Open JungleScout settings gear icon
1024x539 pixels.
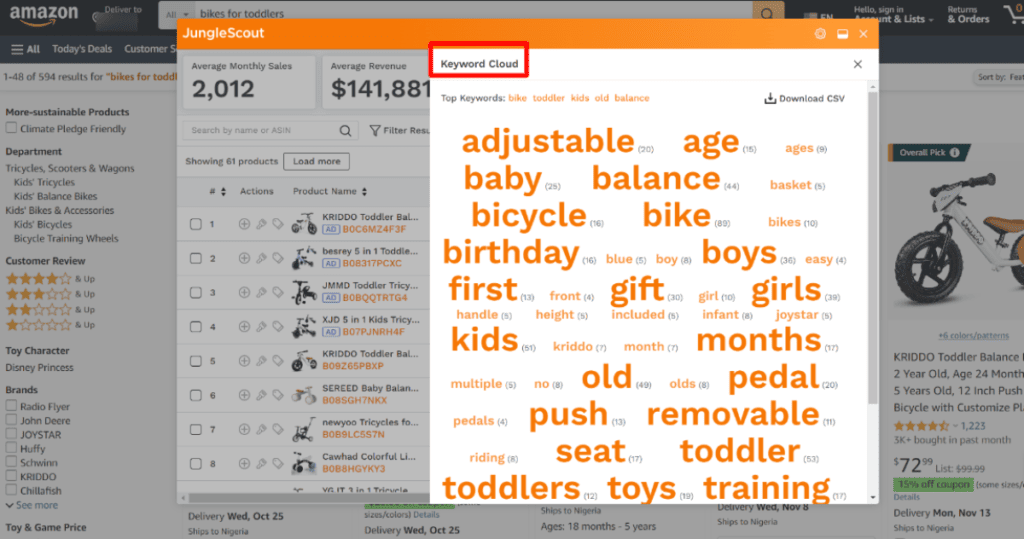coord(820,33)
